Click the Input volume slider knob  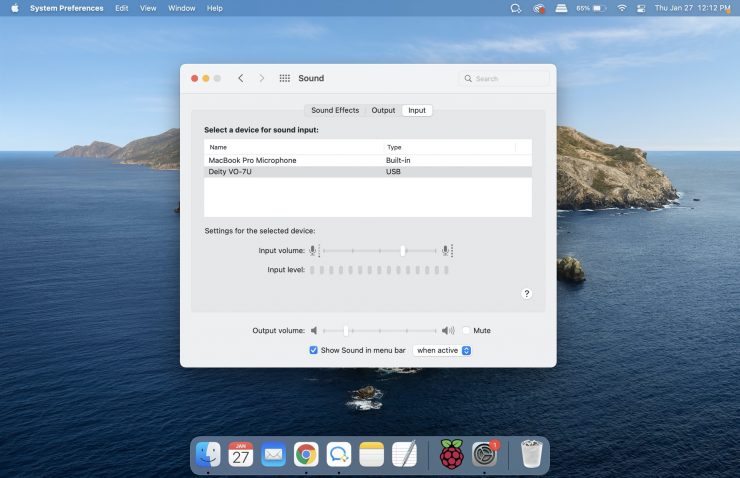(x=403, y=251)
